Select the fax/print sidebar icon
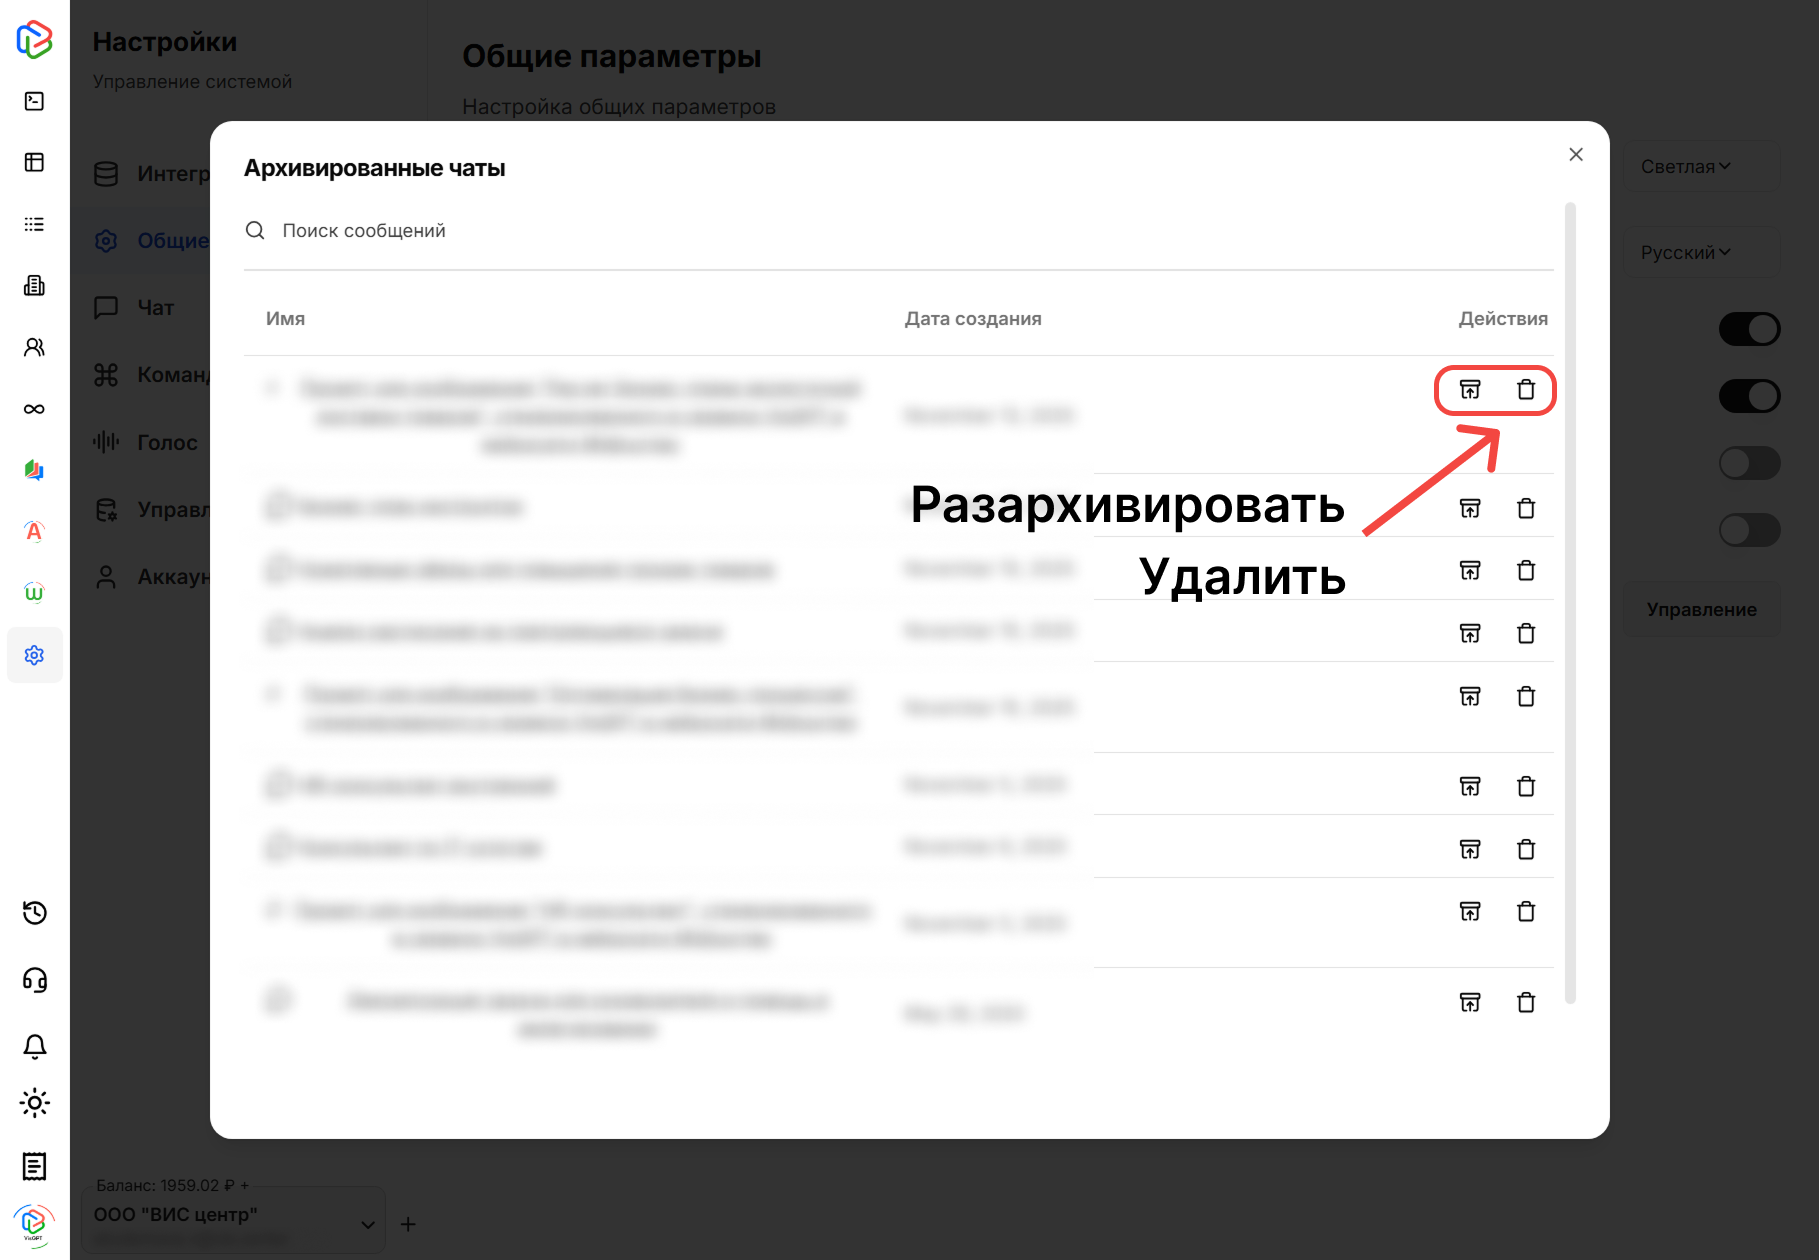This screenshot has height=1260, width=1819. (35, 286)
